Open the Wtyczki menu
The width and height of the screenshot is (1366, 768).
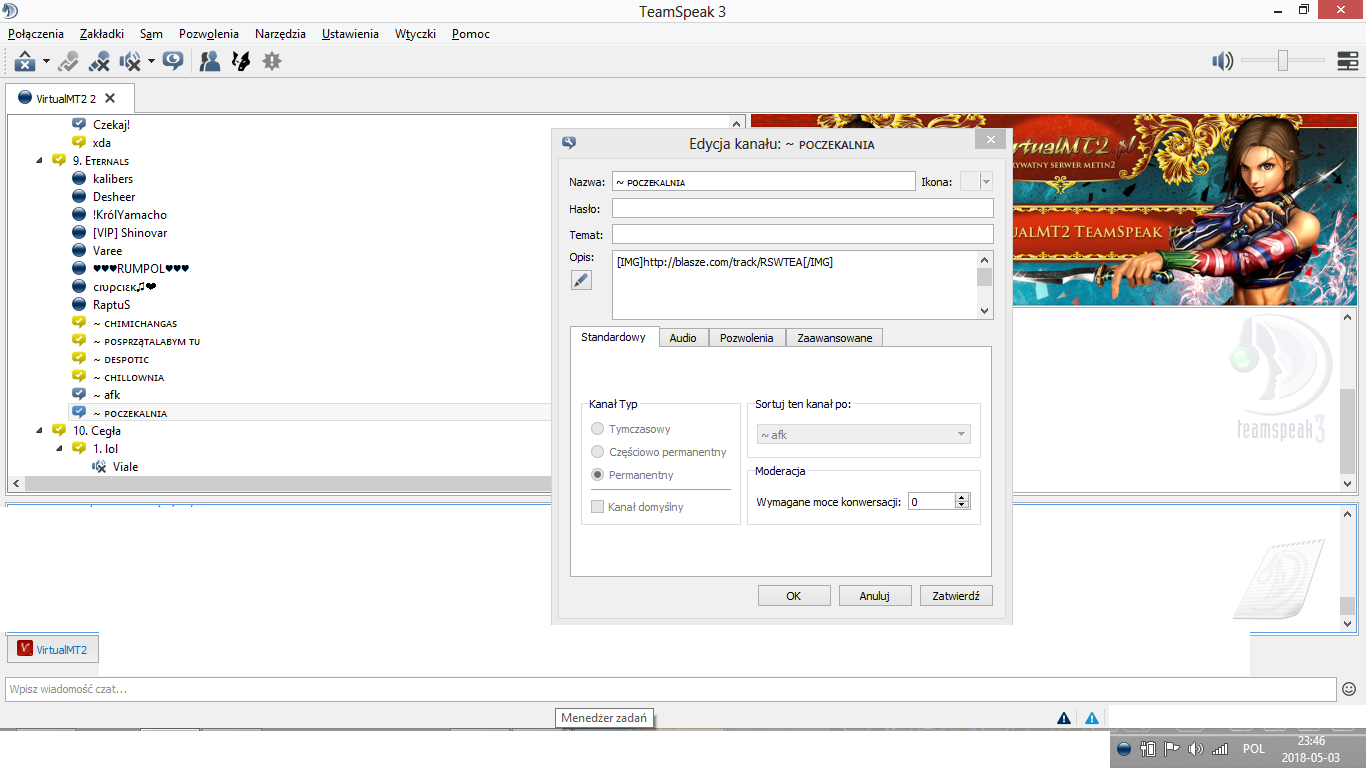pos(415,33)
